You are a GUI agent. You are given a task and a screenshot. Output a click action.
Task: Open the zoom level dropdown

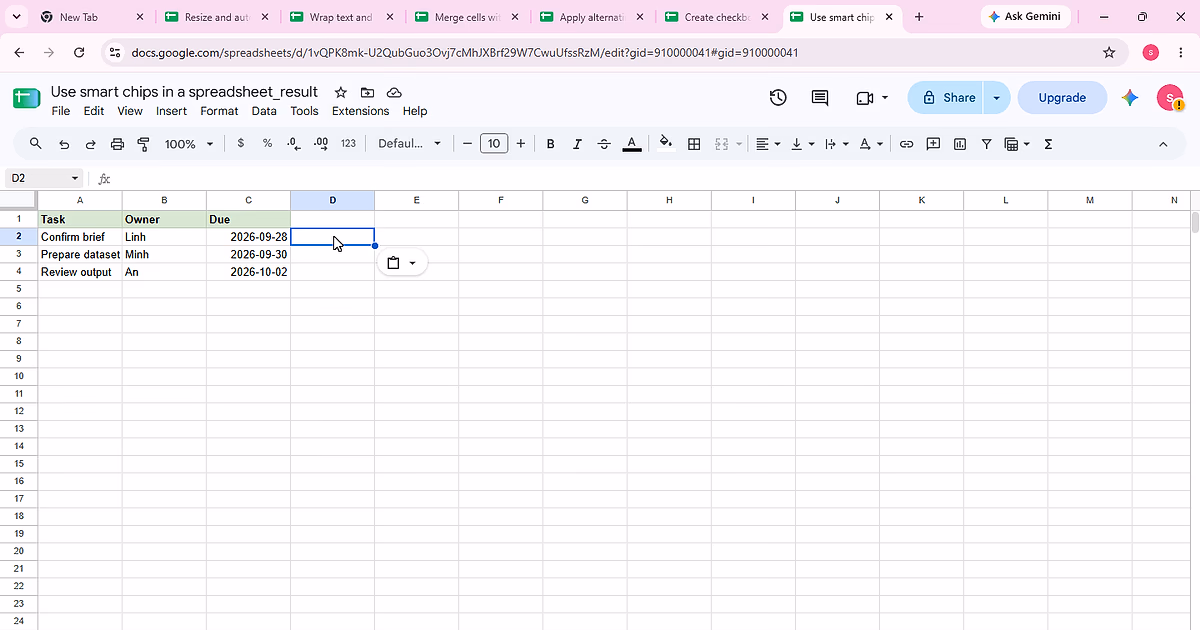click(x=189, y=144)
